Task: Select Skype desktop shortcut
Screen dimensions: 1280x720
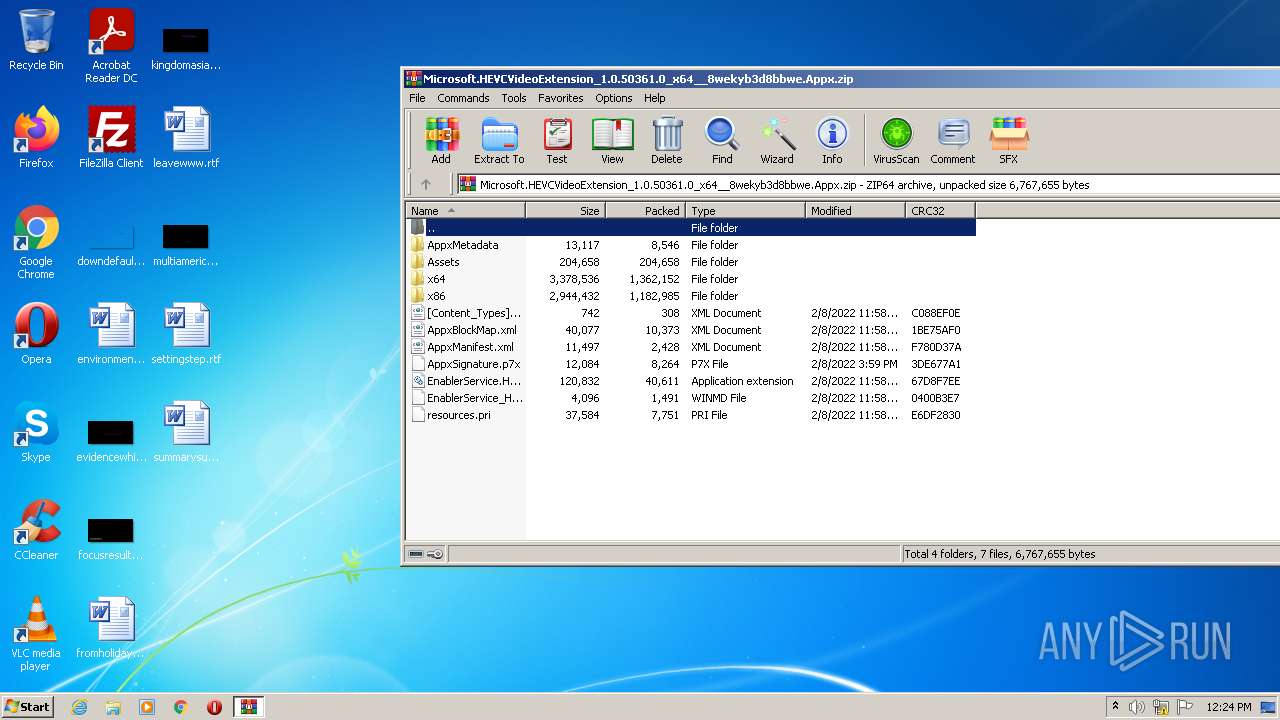Action: [36, 431]
